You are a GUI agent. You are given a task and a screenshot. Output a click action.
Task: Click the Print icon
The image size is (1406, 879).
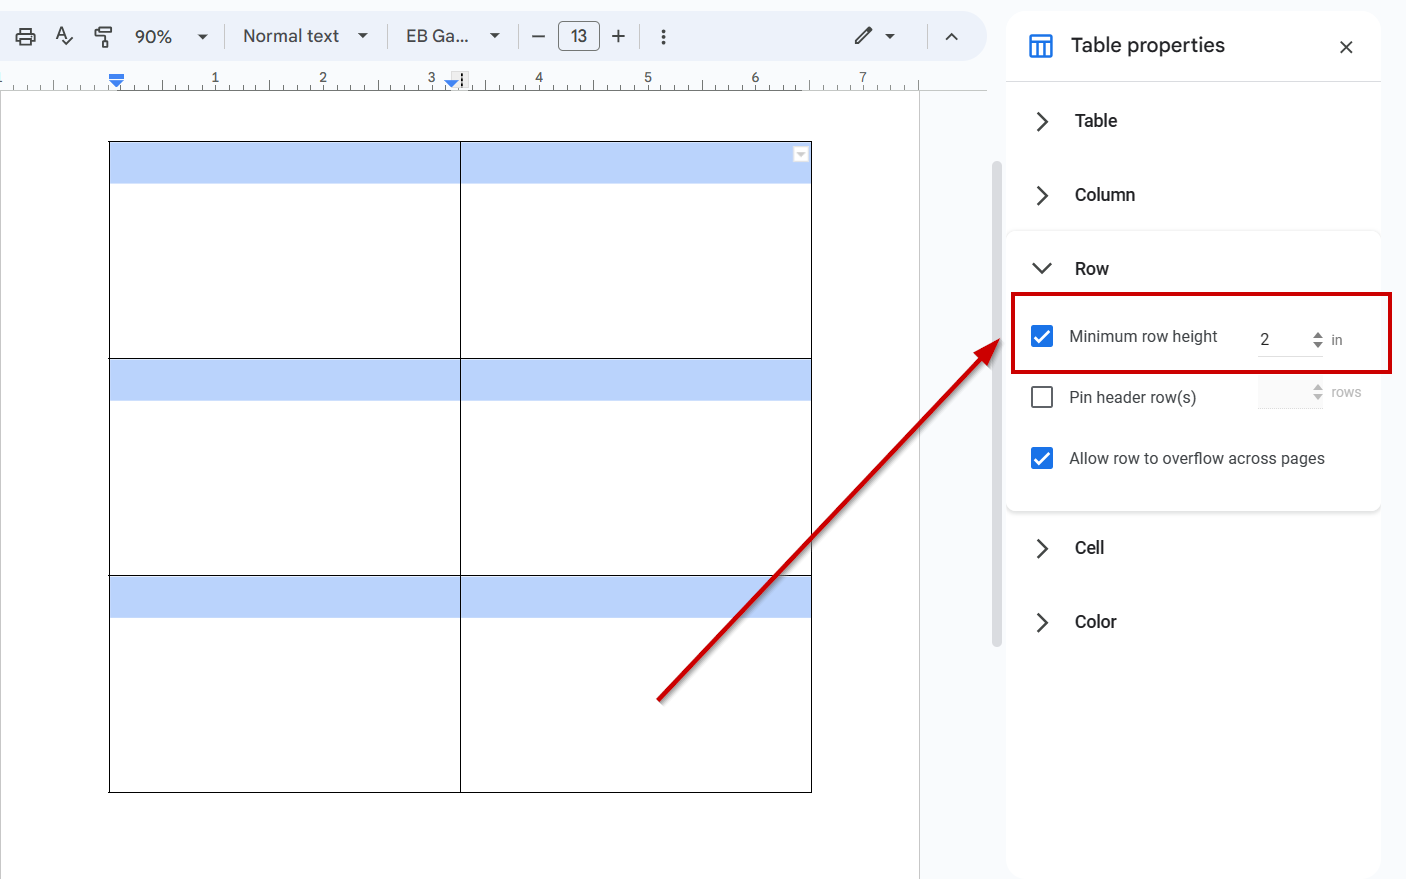click(25, 35)
